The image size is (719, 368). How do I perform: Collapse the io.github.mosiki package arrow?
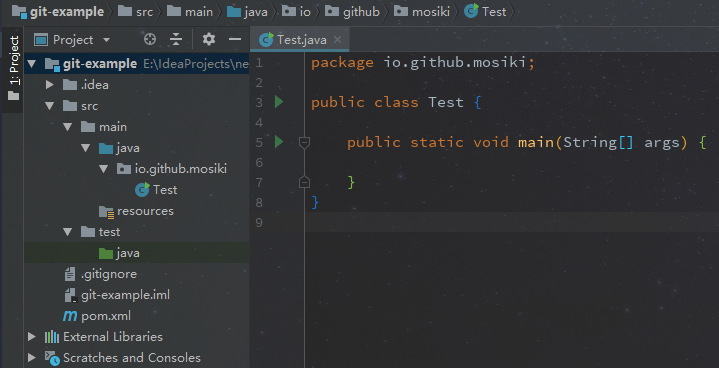104,169
